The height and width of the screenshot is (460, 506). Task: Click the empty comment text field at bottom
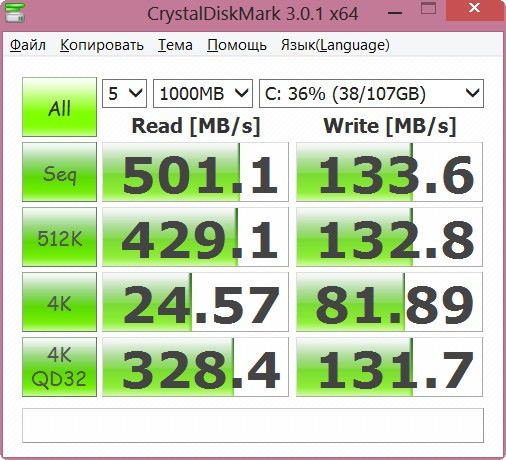pyautogui.click(x=253, y=426)
